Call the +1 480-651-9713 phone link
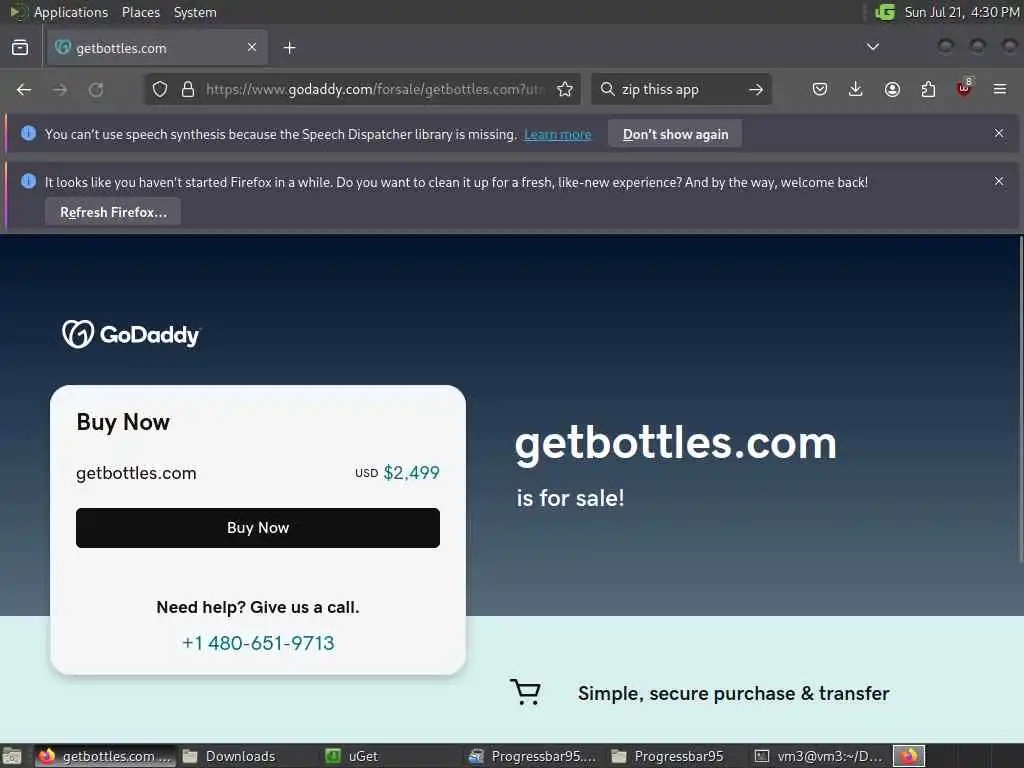This screenshot has height=768, width=1024. [x=258, y=643]
